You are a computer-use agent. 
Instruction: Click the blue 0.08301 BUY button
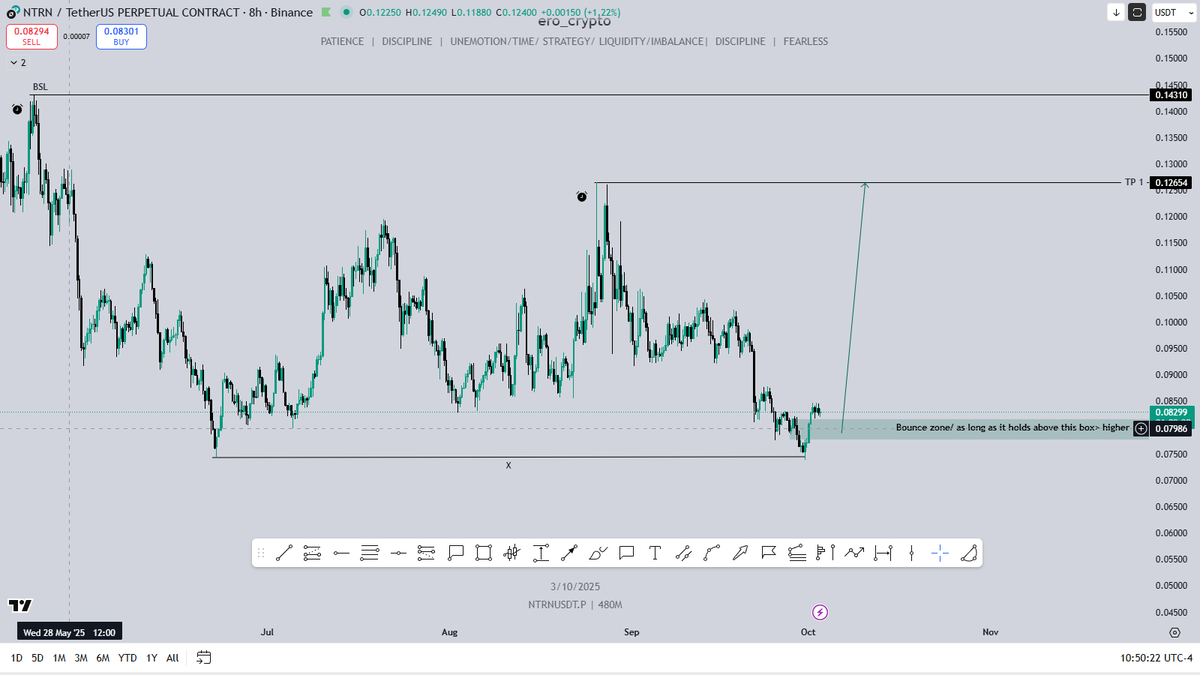click(123, 37)
